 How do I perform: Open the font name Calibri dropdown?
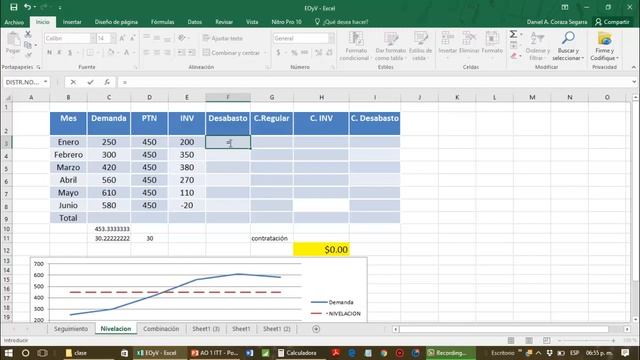pyautogui.click(x=92, y=38)
